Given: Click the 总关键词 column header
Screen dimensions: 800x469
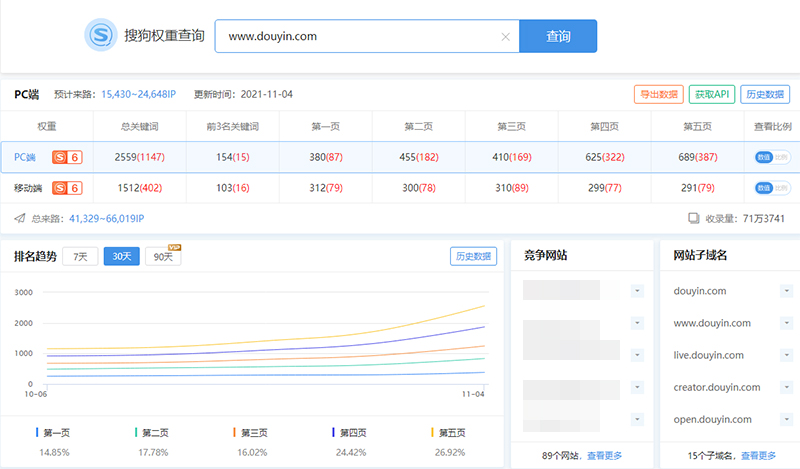Looking at the screenshot, I should pyautogui.click(x=139, y=127).
